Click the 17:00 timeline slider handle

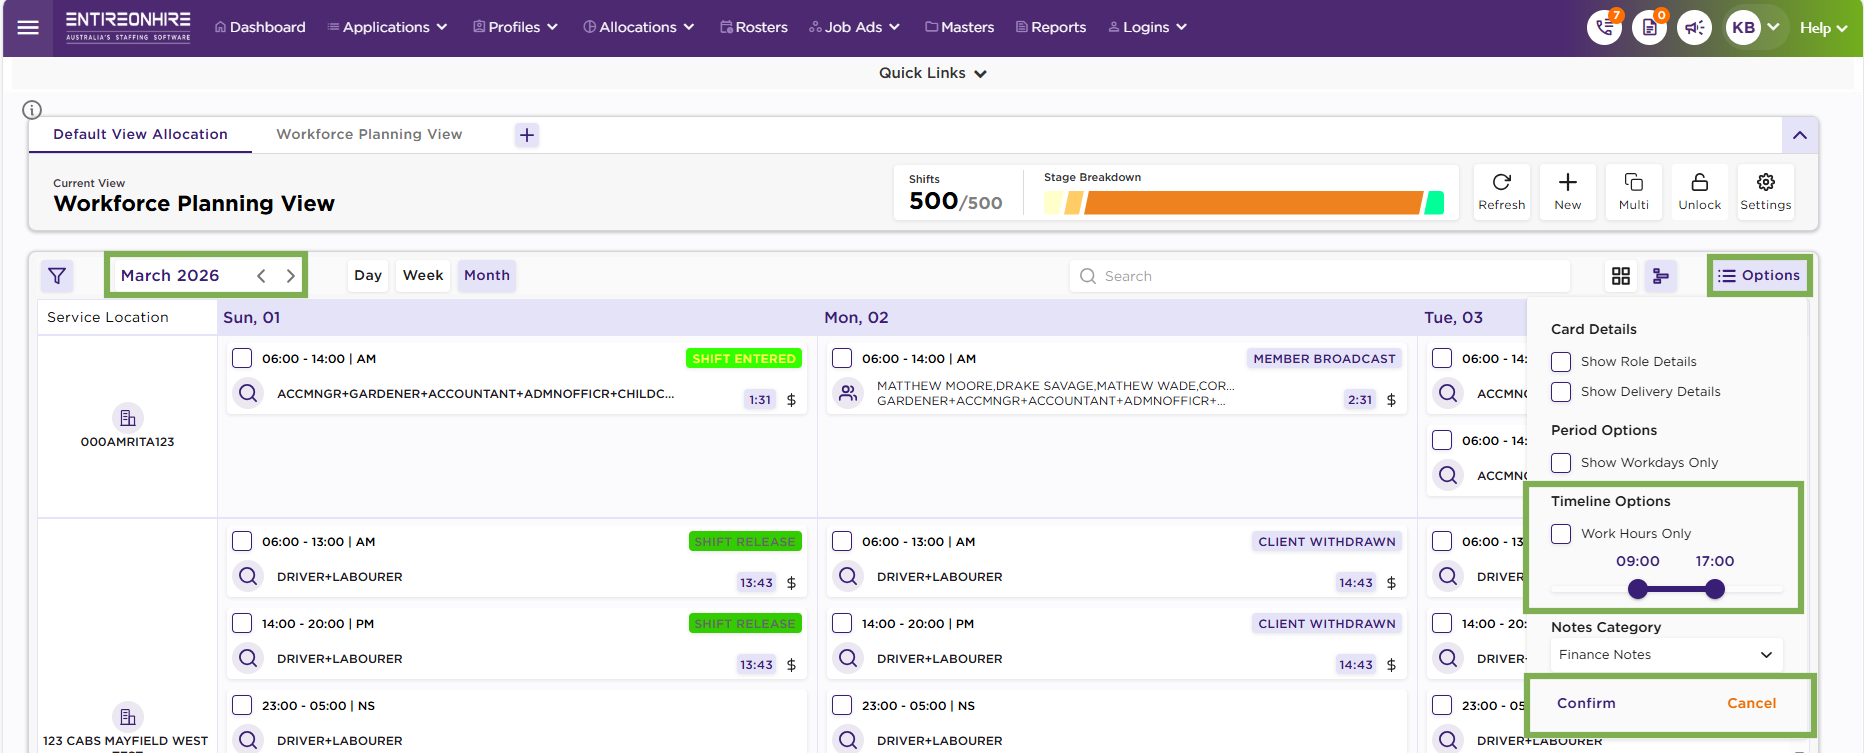point(1715,589)
